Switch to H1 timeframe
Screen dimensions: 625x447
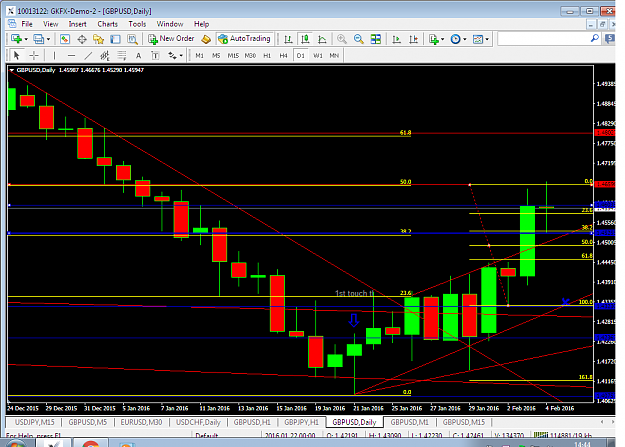coord(267,55)
